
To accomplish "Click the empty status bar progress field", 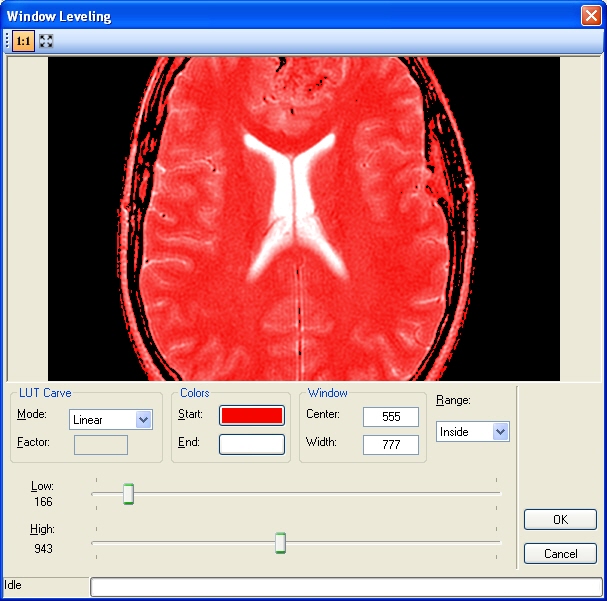I will (346, 586).
